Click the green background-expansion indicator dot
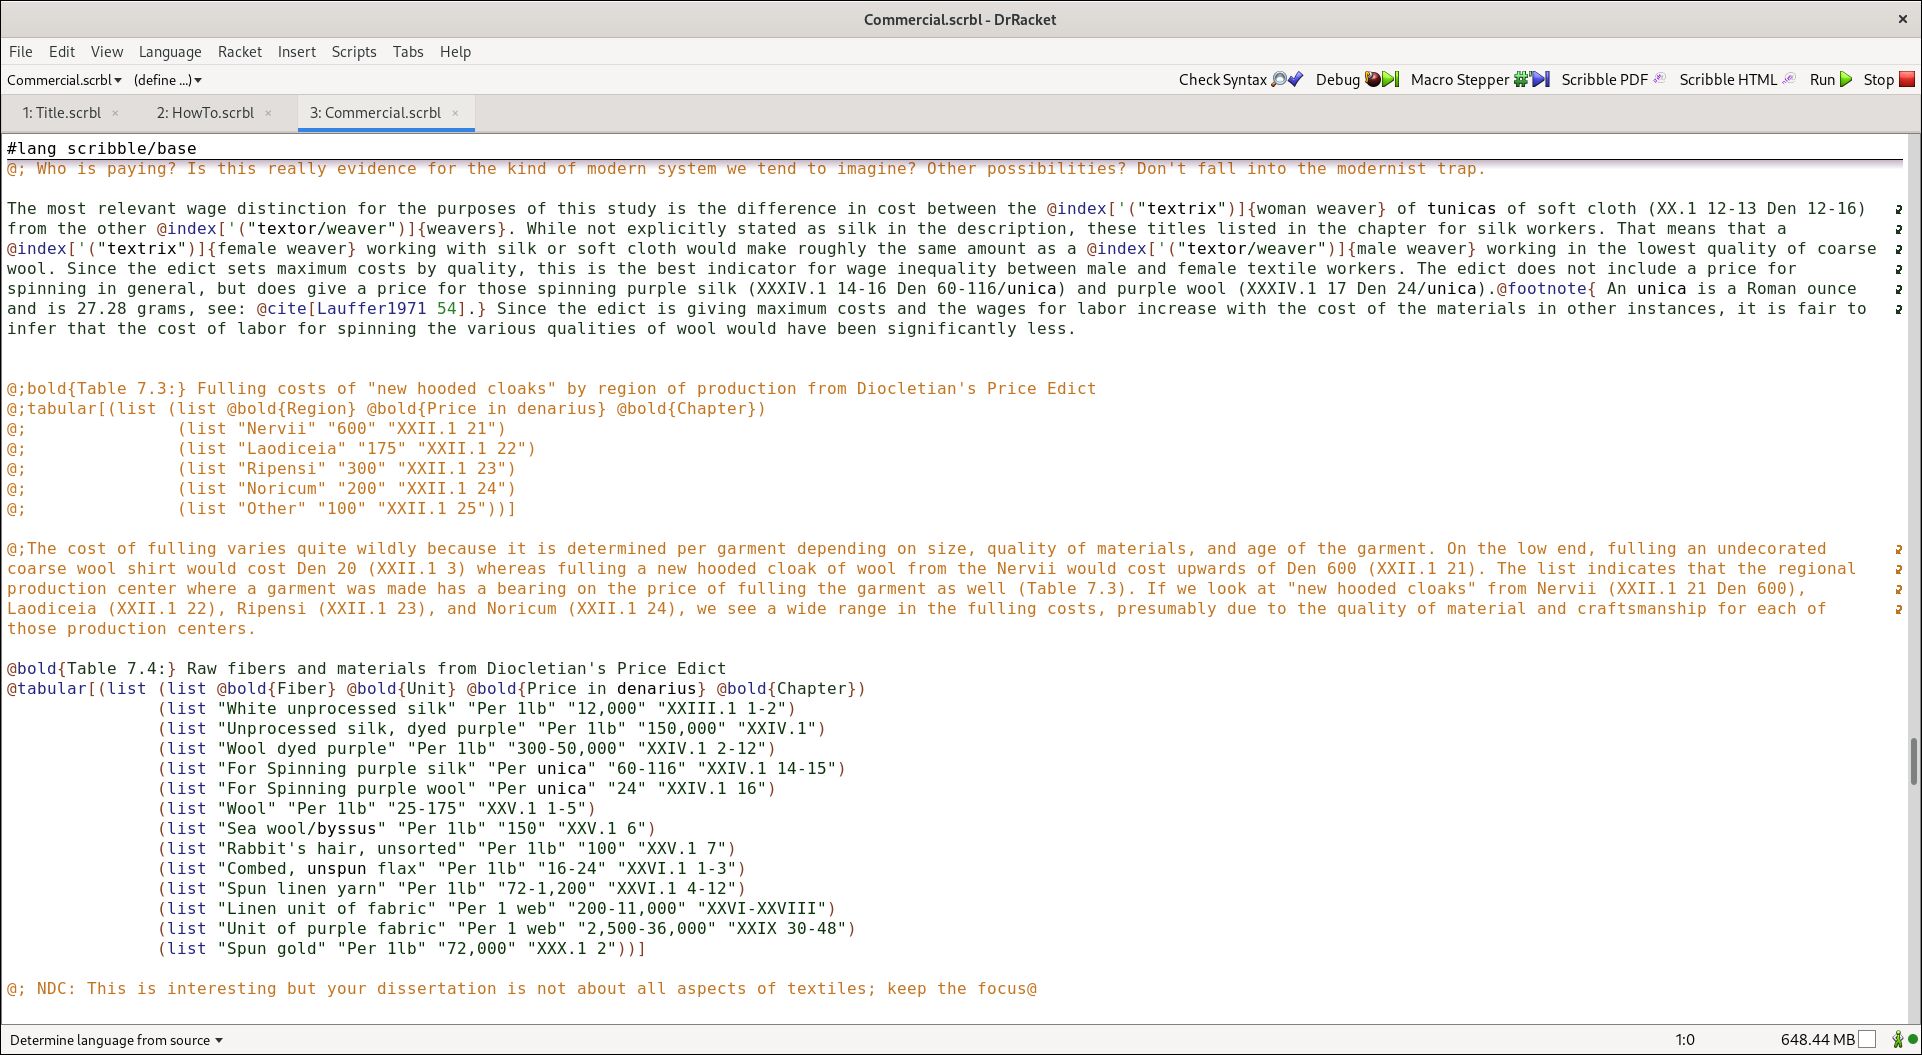The image size is (1922, 1055). tap(1912, 1040)
